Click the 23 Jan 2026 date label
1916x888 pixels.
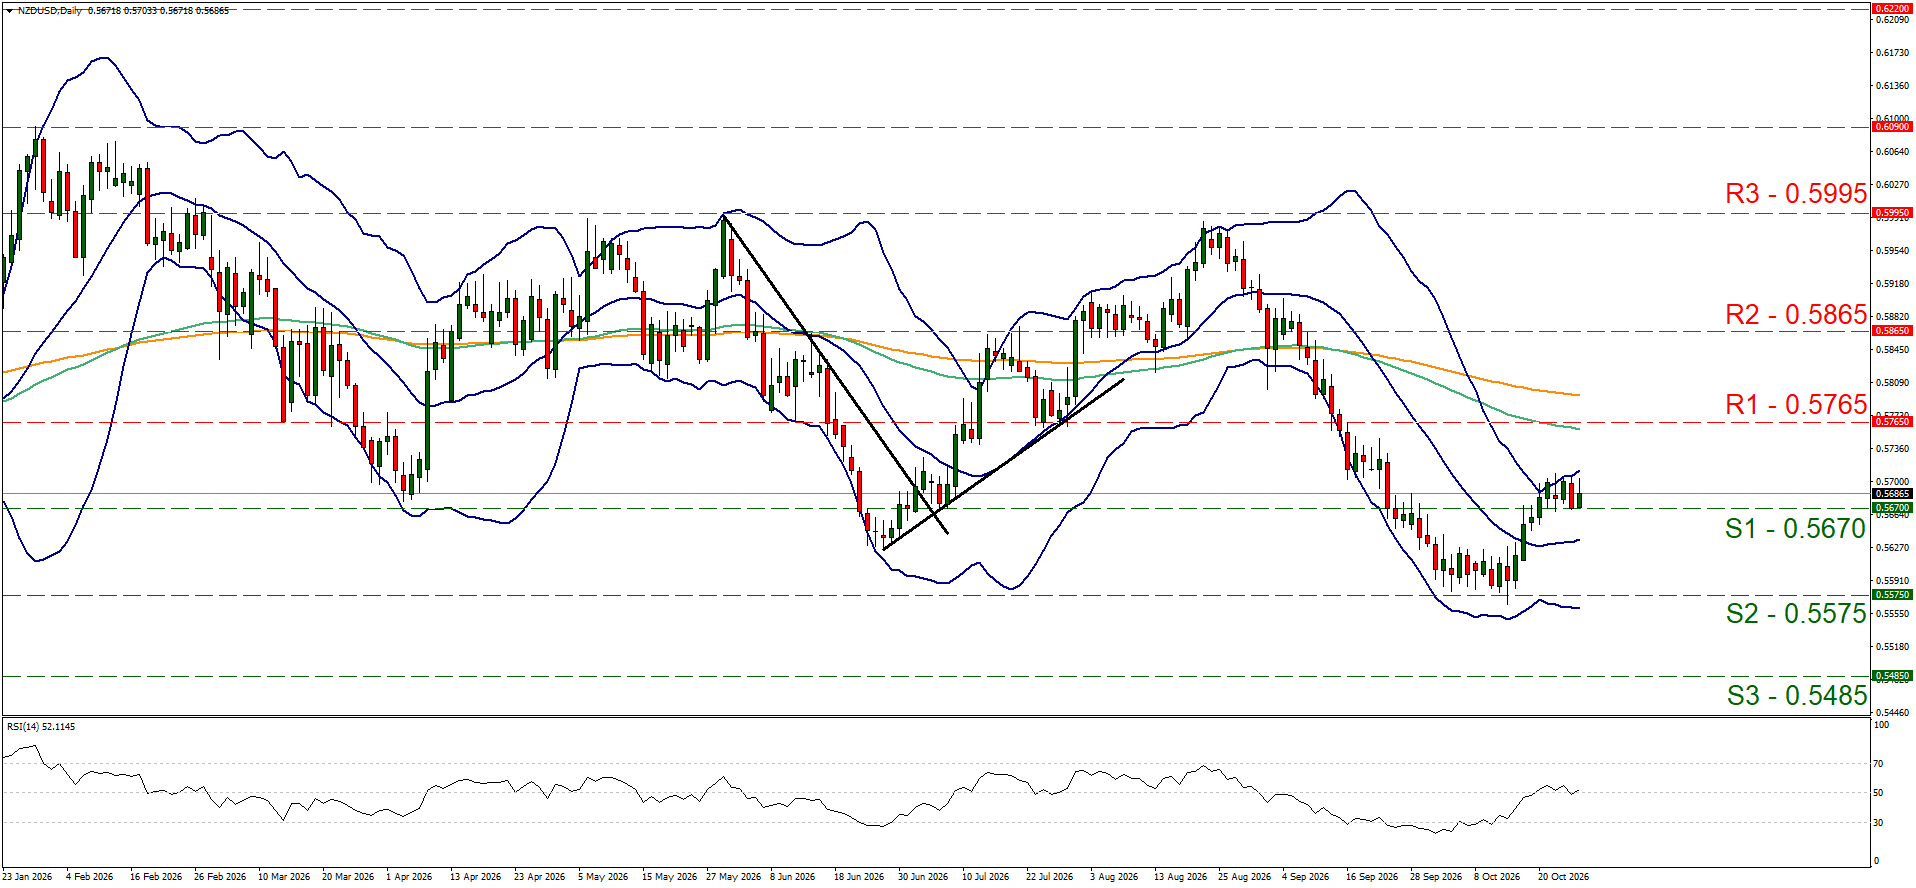27,877
